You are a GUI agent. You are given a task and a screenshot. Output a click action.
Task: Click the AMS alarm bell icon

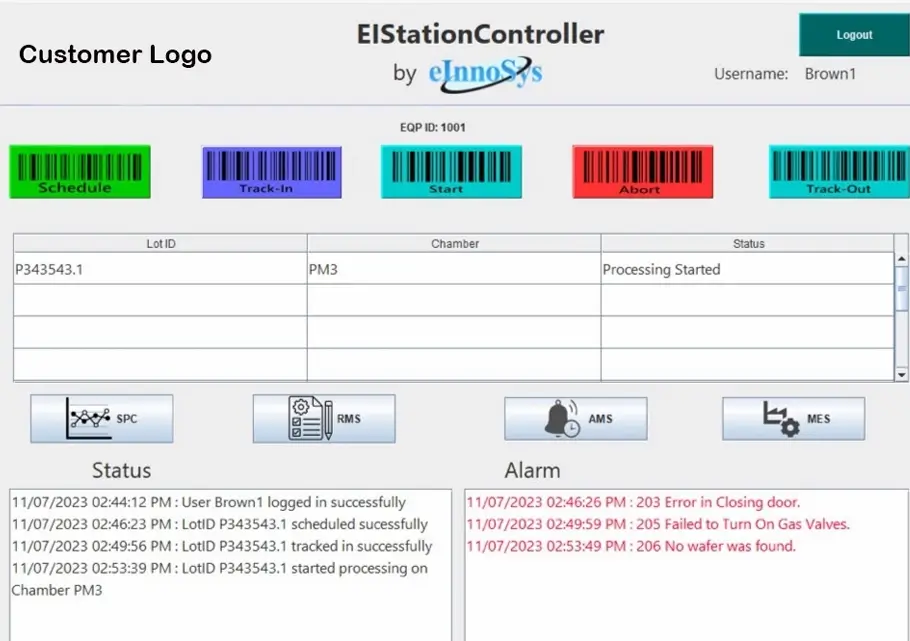(x=576, y=418)
